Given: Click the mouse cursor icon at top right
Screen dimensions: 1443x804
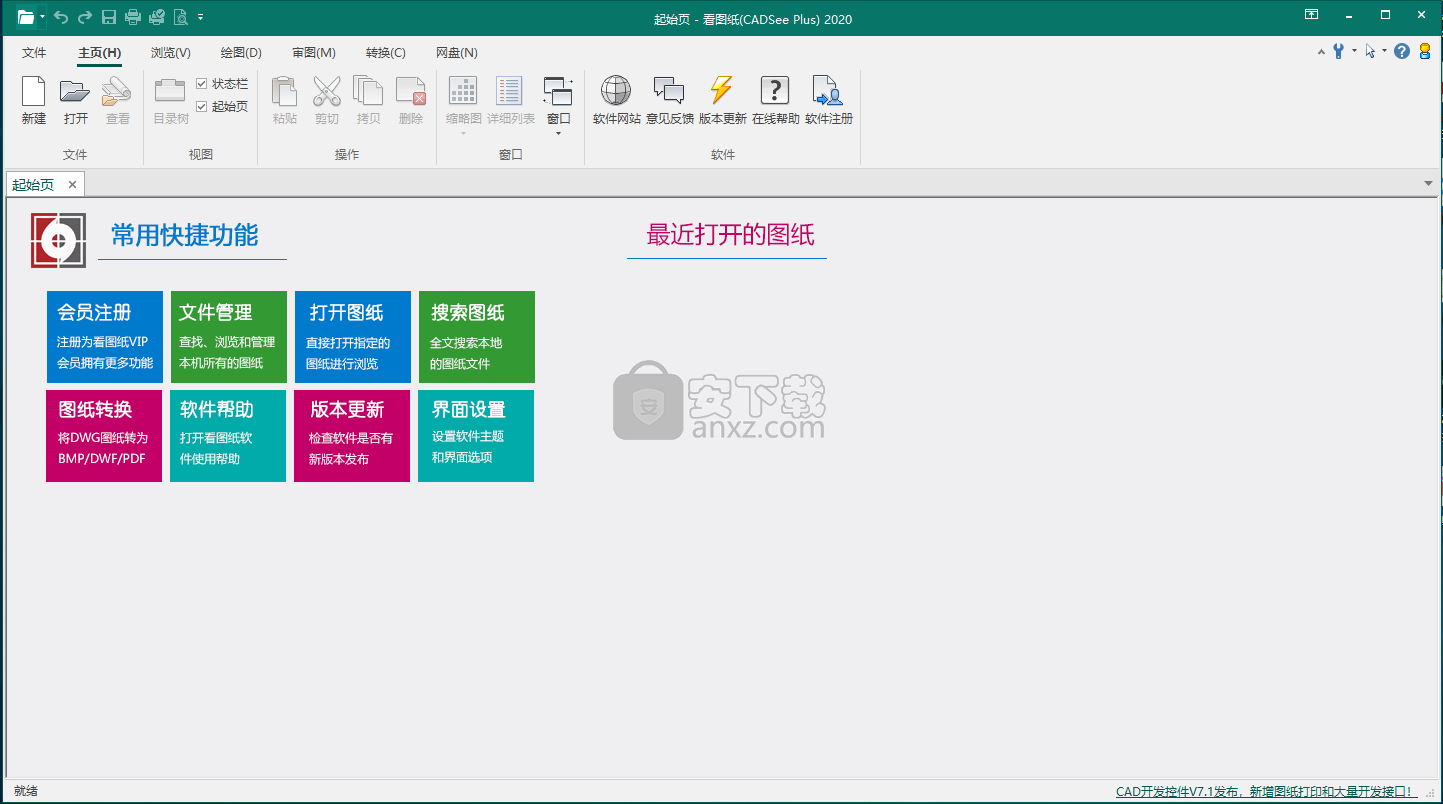Looking at the screenshot, I should [x=1370, y=51].
